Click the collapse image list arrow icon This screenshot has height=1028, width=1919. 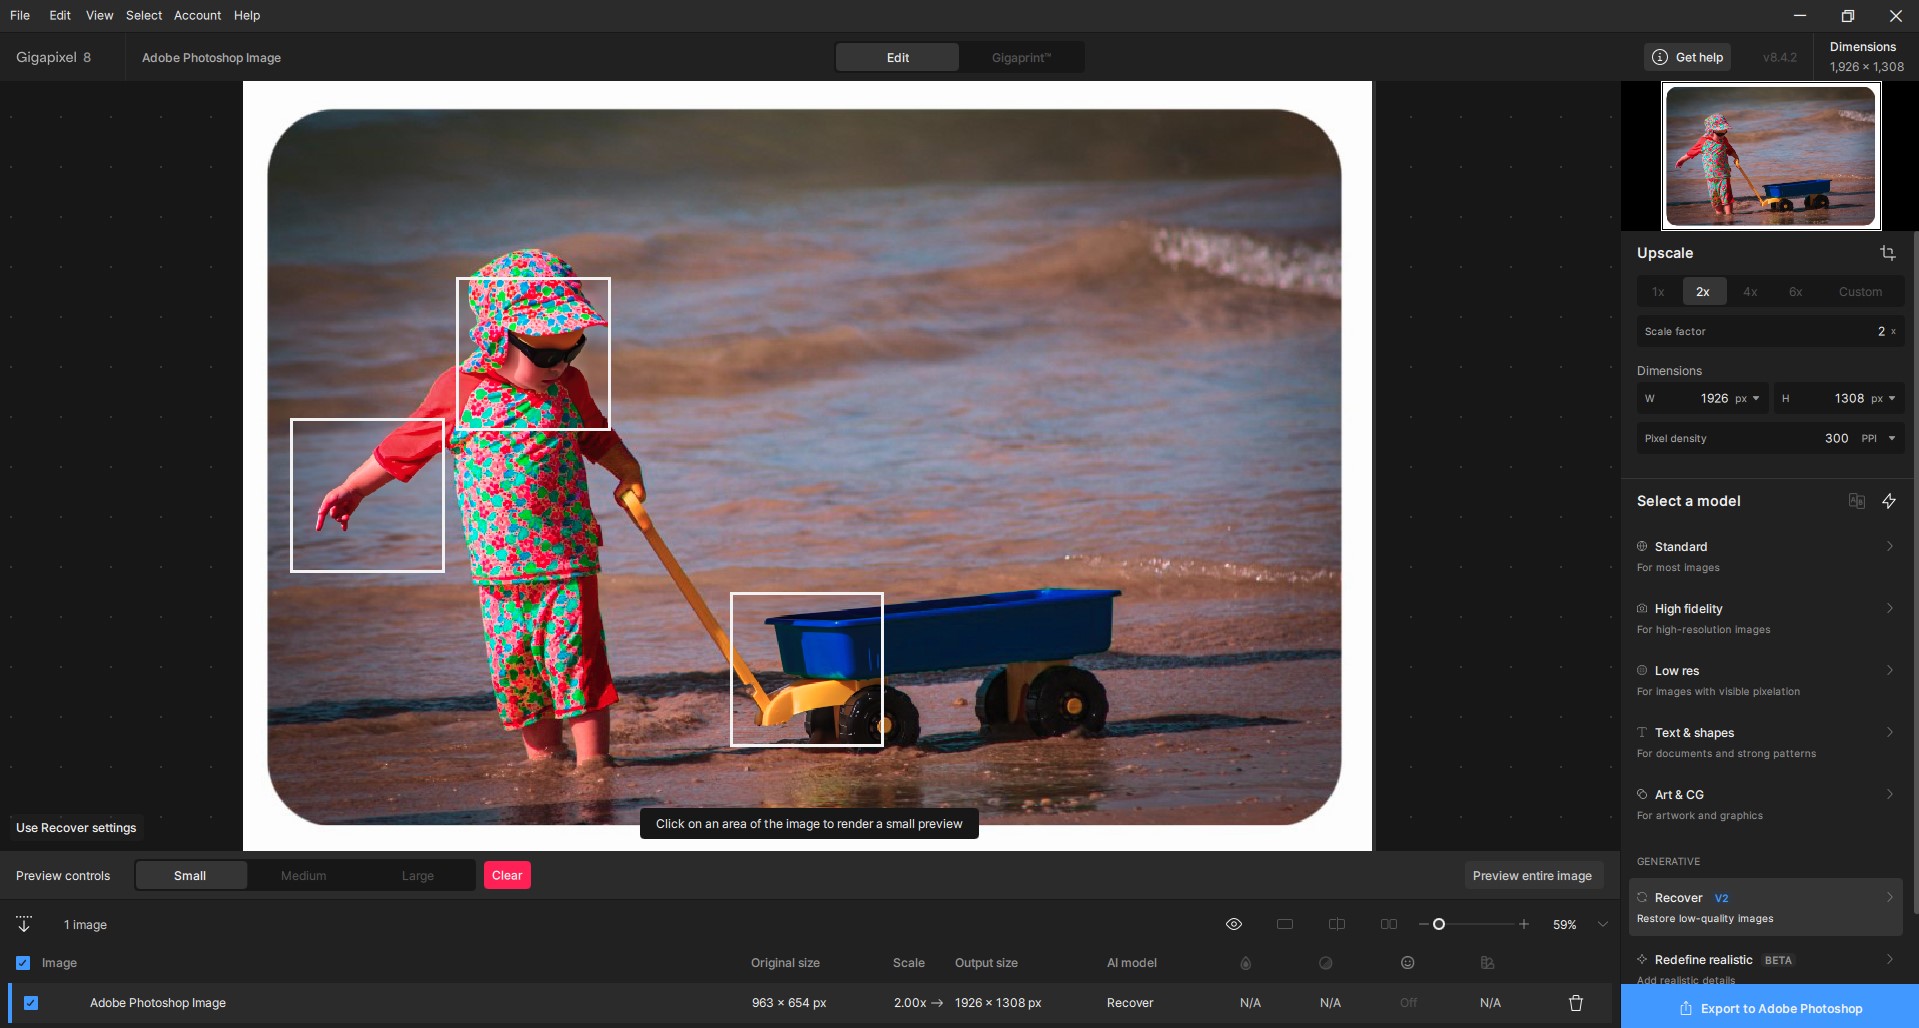click(x=24, y=924)
